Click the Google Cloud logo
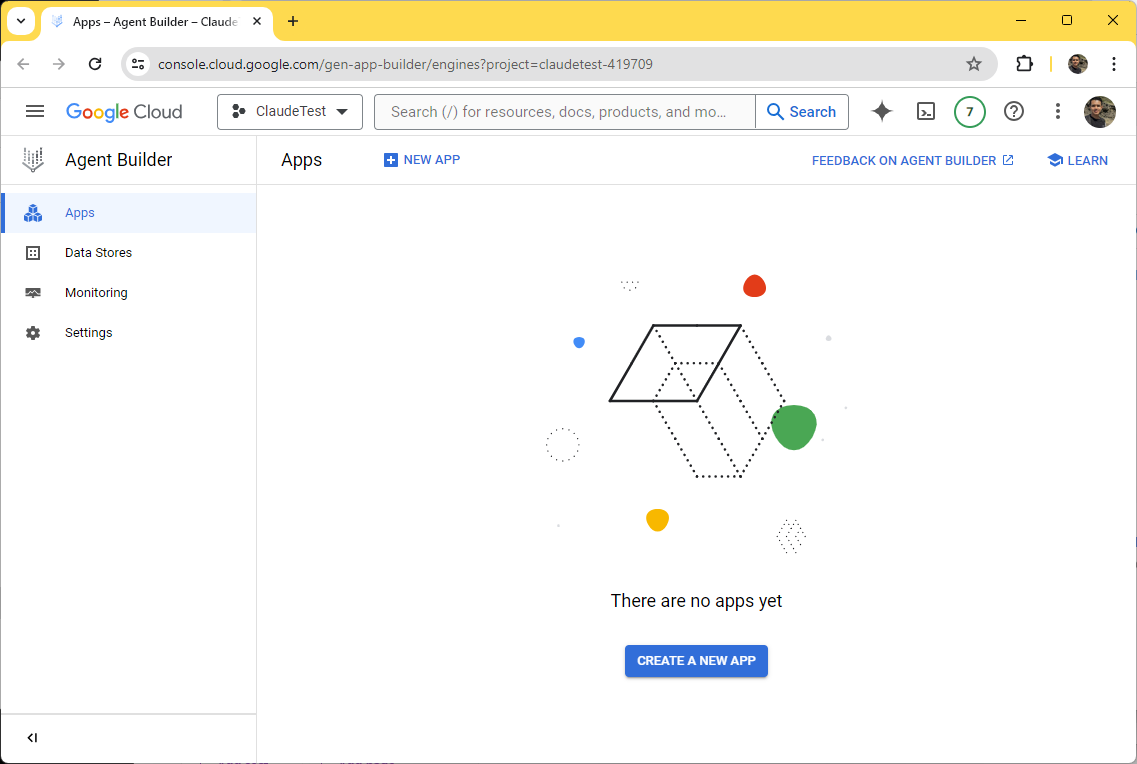Image resolution: width=1137 pixels, height=764 pixels. [x=124, y=111]
